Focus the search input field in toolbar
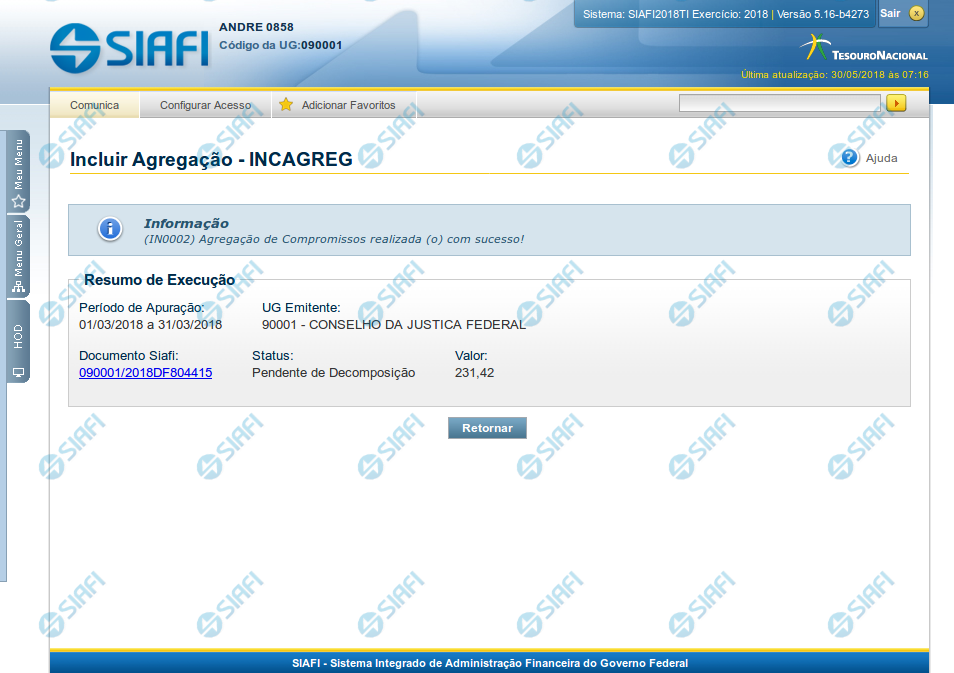Screen dimensions: 954x673 click(779, 103)
